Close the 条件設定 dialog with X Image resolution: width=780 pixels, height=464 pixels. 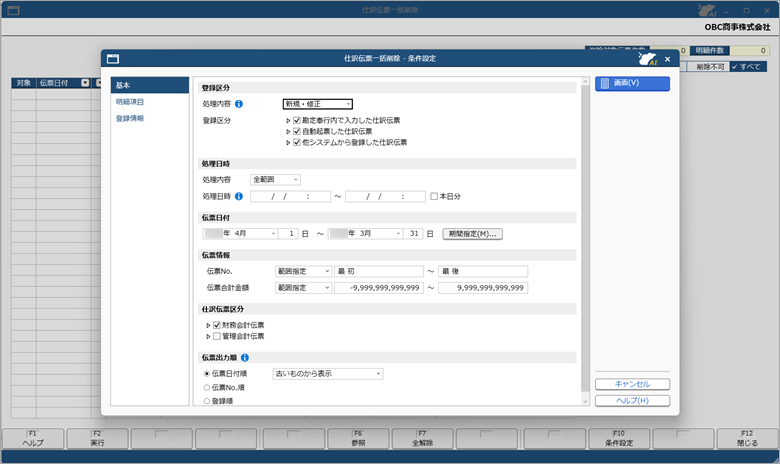668,59
